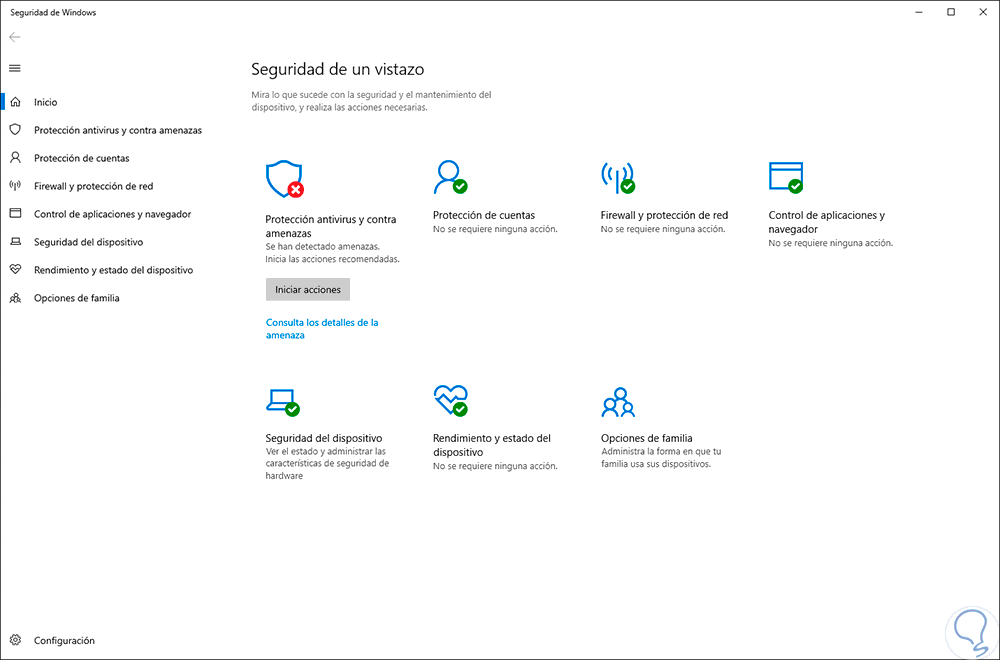Select Control de aplicaciones y navegador in sidebar
Screen dimensions: 1000x660
click(x=112, y=214)
